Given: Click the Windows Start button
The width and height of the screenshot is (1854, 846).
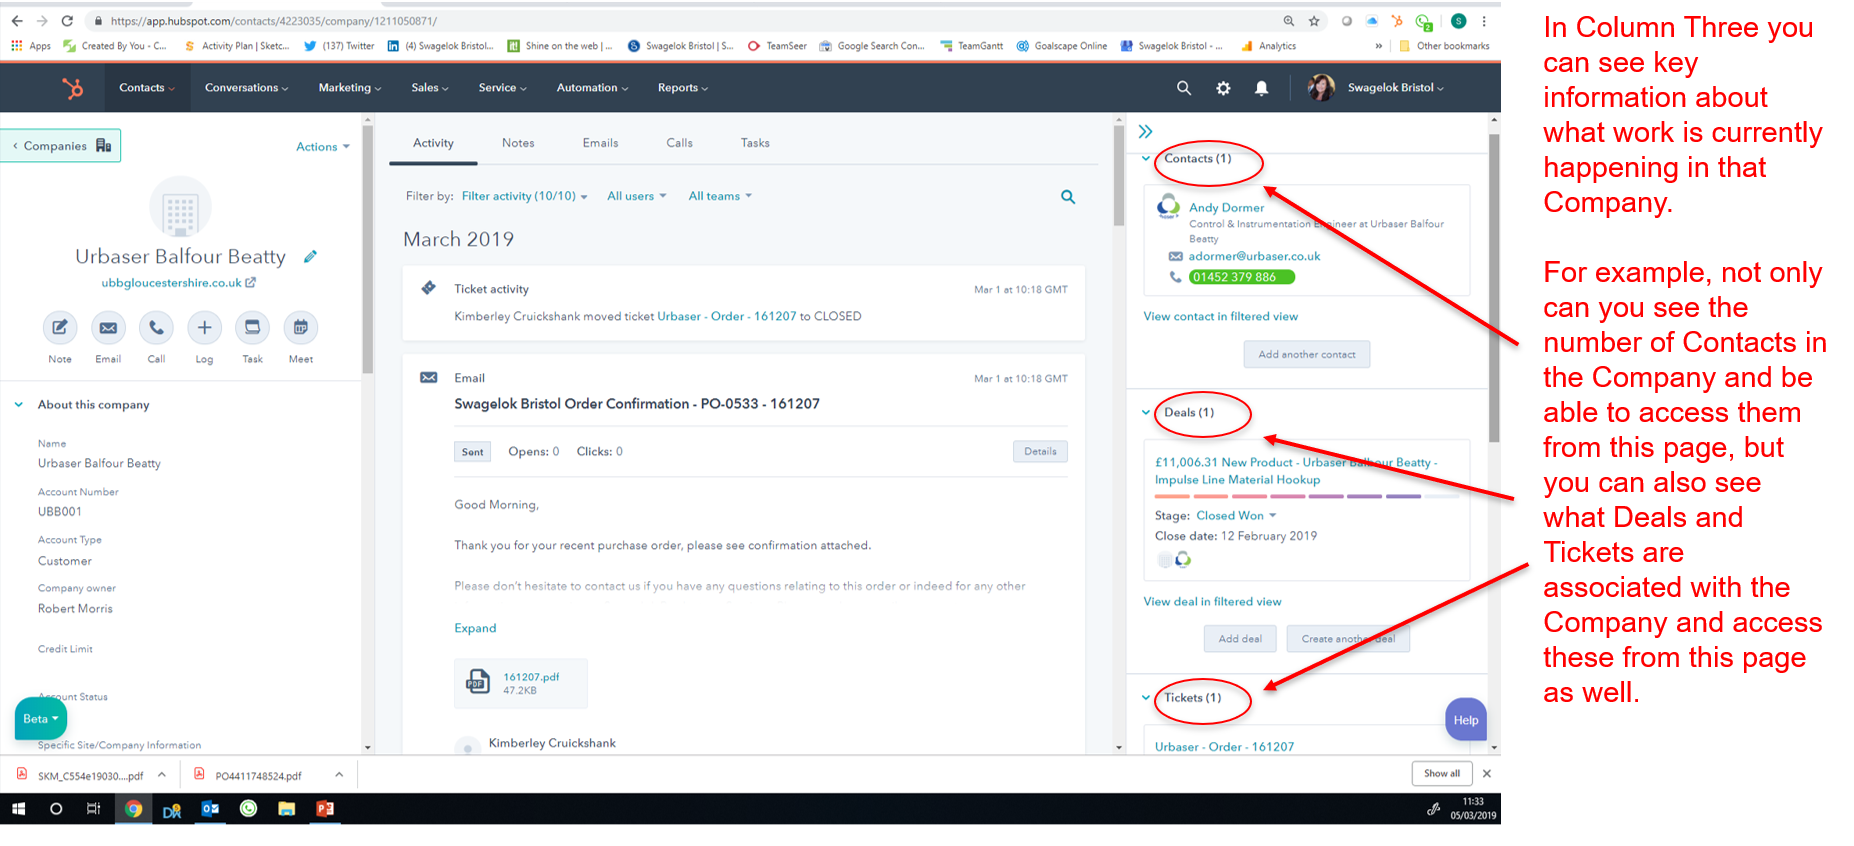Looking at the screenshot, I should click(18, 809).
